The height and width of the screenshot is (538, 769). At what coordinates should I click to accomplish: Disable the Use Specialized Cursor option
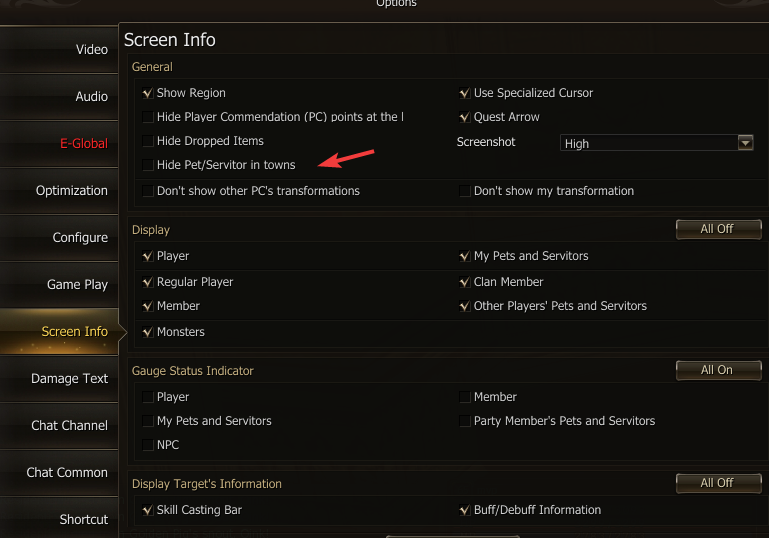(465, 93)
